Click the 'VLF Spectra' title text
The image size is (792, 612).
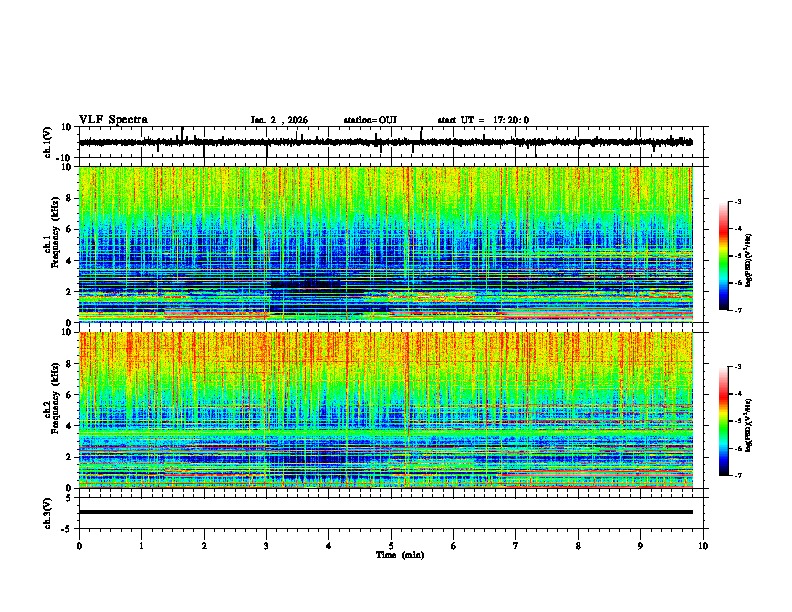[113, 120]
